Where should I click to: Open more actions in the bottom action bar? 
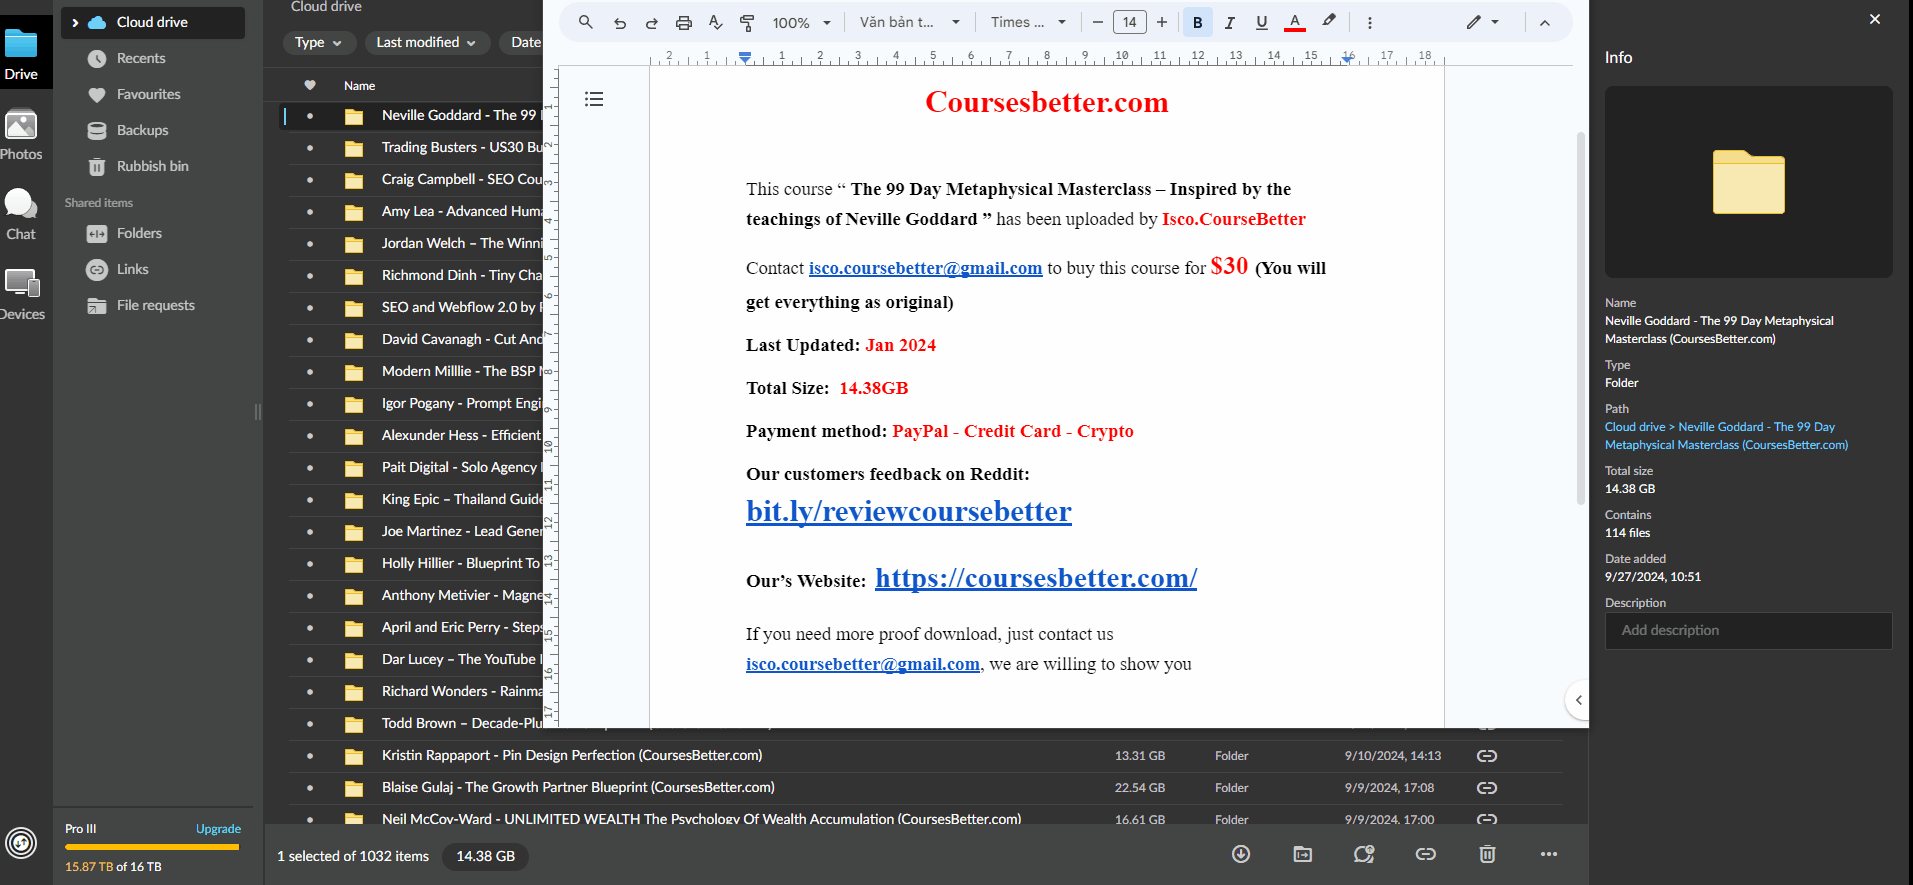tap(1549, 854)
